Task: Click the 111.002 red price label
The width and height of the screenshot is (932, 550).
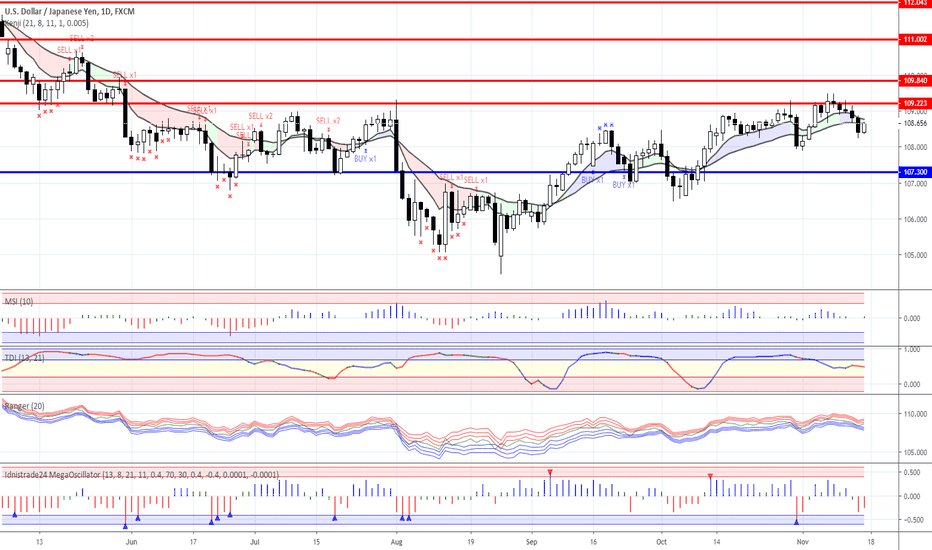Action: (x=915, y=39)
